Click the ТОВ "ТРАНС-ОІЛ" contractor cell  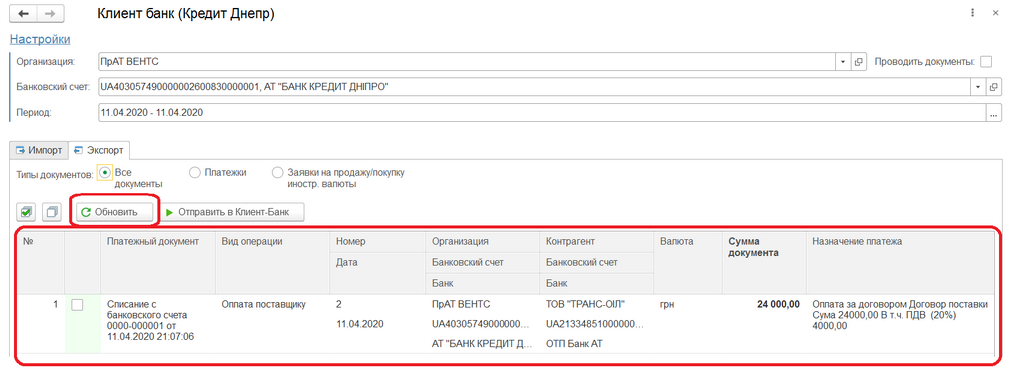pos(596,304)
